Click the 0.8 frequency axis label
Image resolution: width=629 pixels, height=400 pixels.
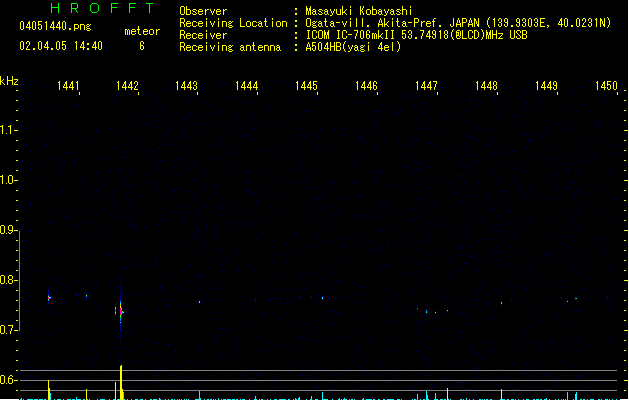click(x=7, y=280)
